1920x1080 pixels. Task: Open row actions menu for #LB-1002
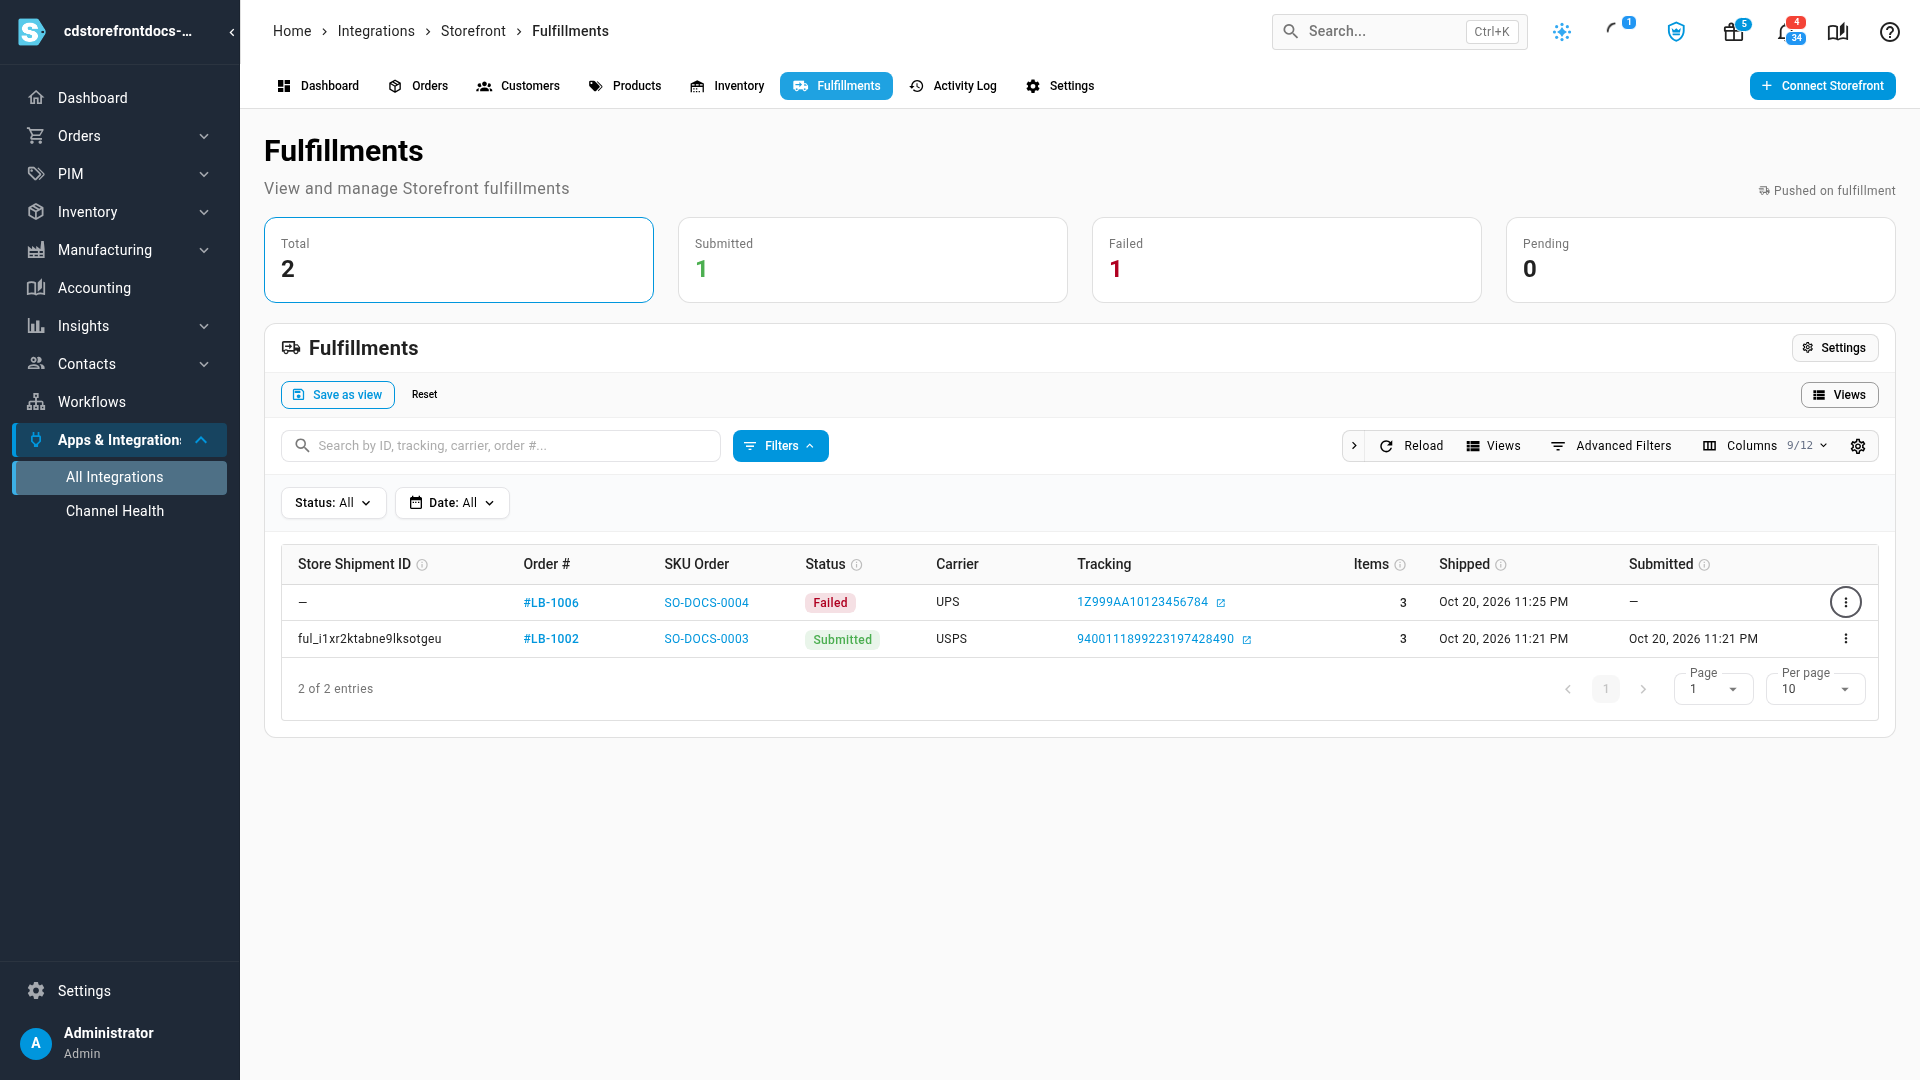click(1846, 639)
